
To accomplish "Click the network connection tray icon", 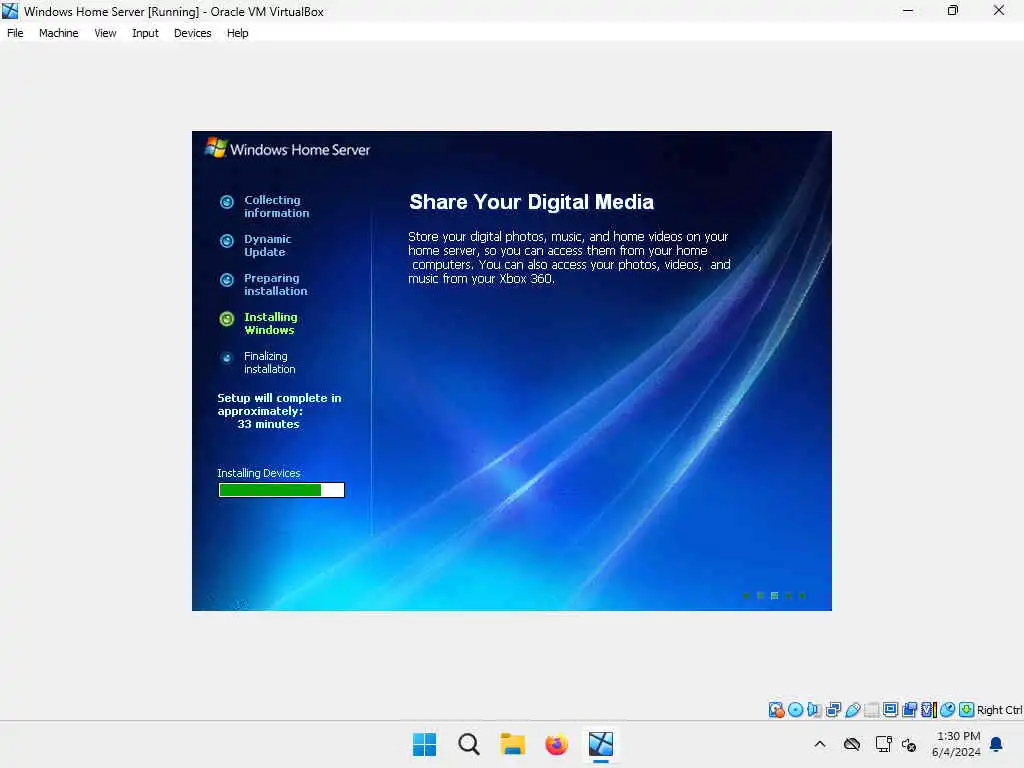I will pos(884,744).
